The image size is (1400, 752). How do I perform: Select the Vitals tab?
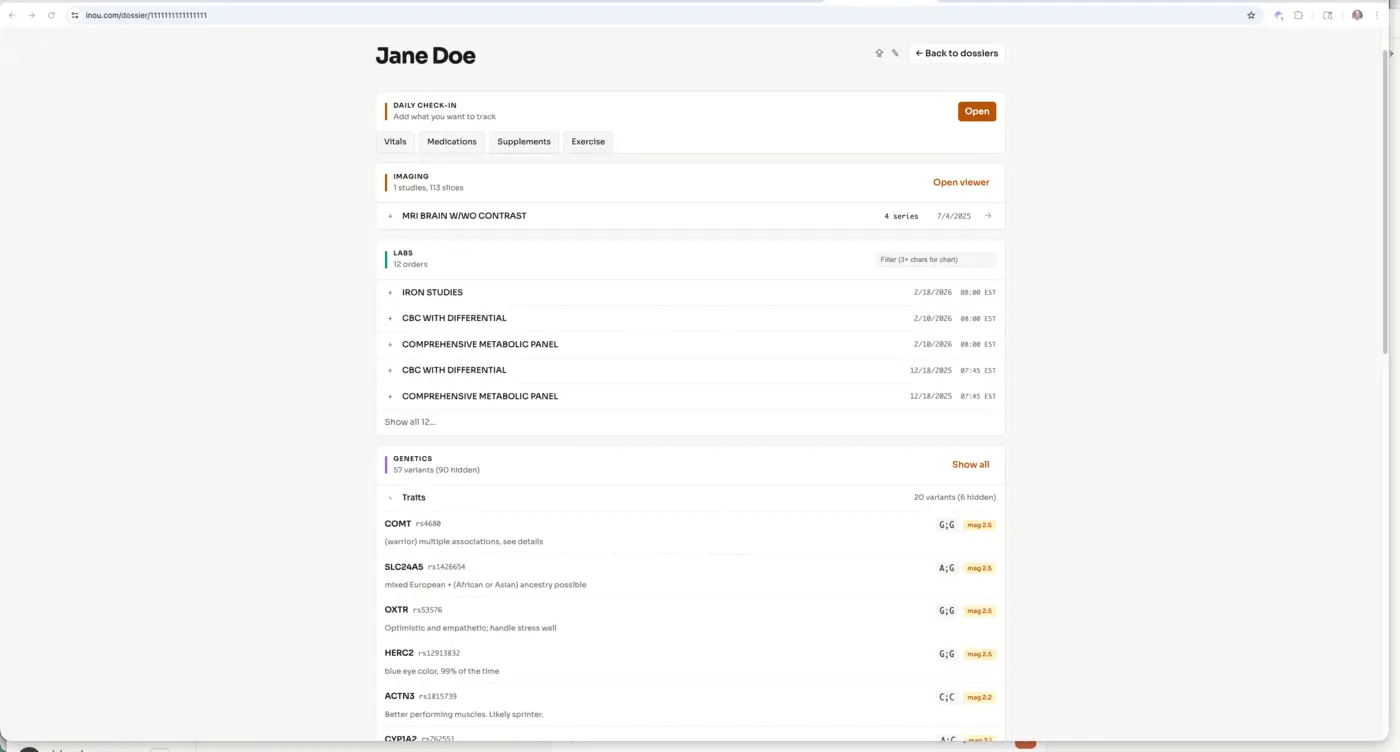395,142
